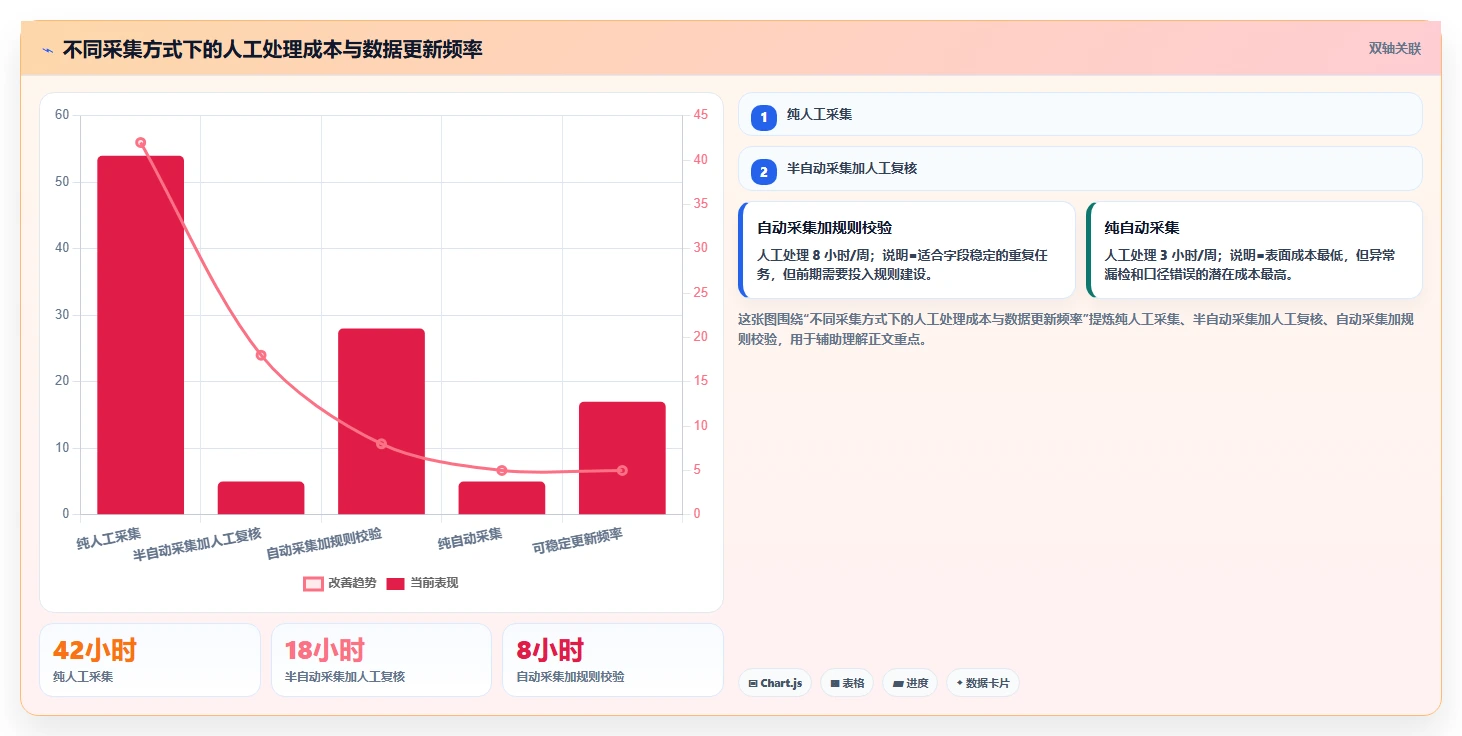
Task: Click the lightning icon beside the title
Action: pyautogui.click(x=47, y=49)
